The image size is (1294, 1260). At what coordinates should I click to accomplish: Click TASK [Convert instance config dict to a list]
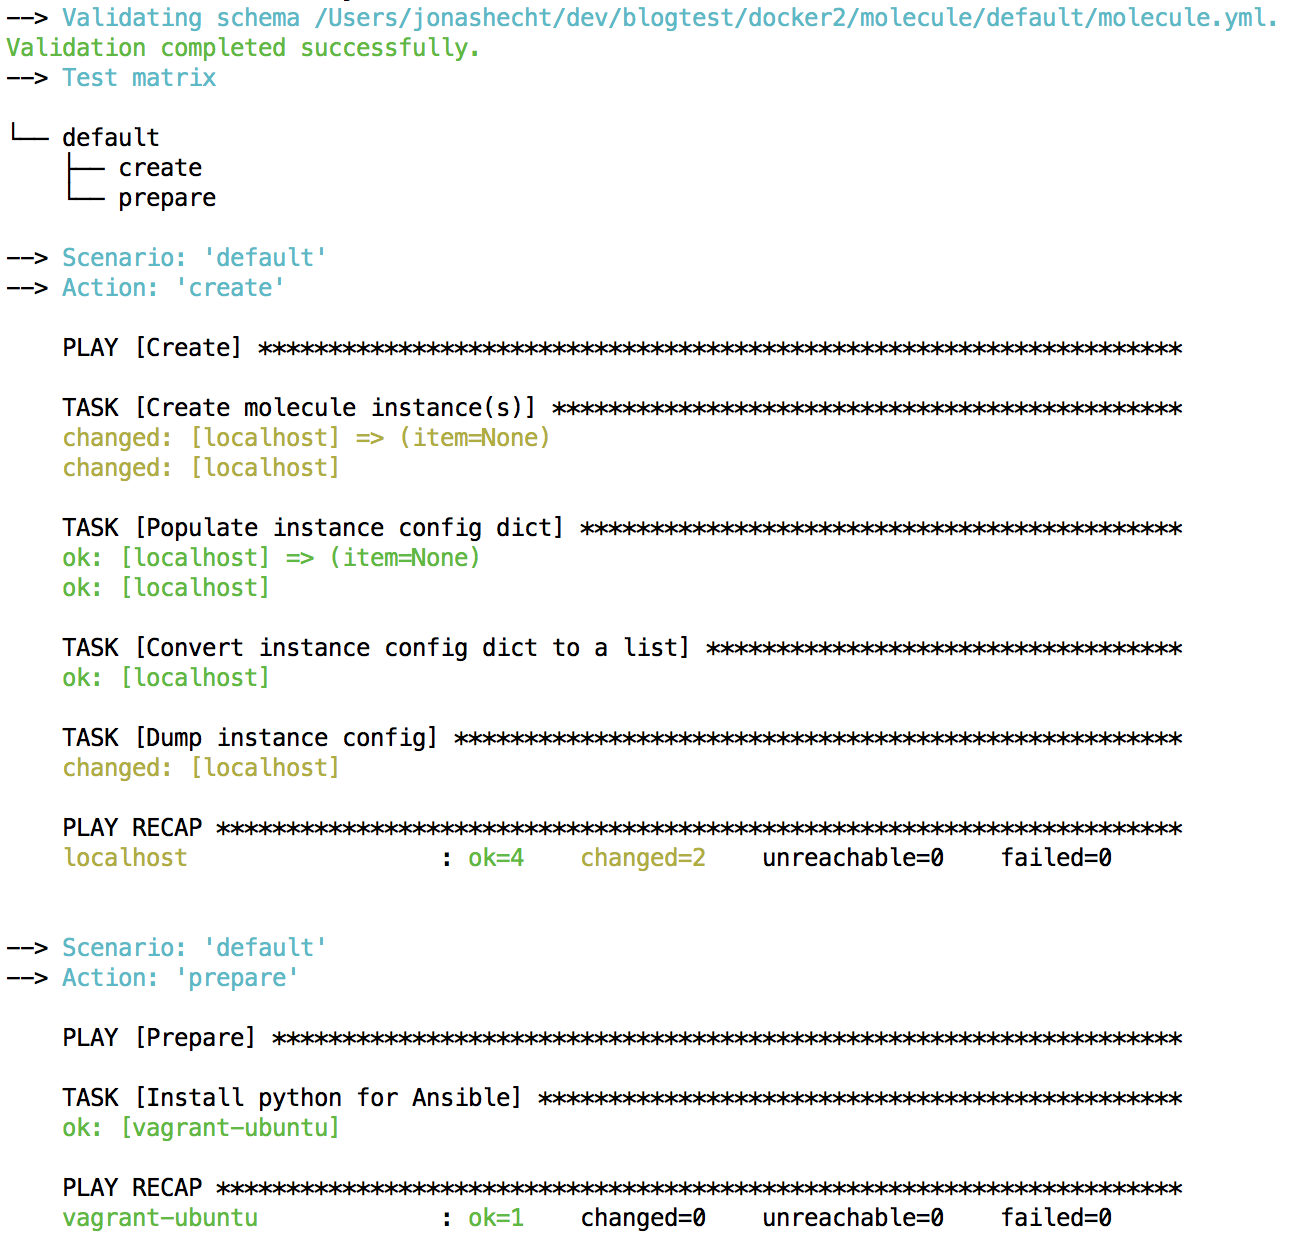tap(376, 648)
